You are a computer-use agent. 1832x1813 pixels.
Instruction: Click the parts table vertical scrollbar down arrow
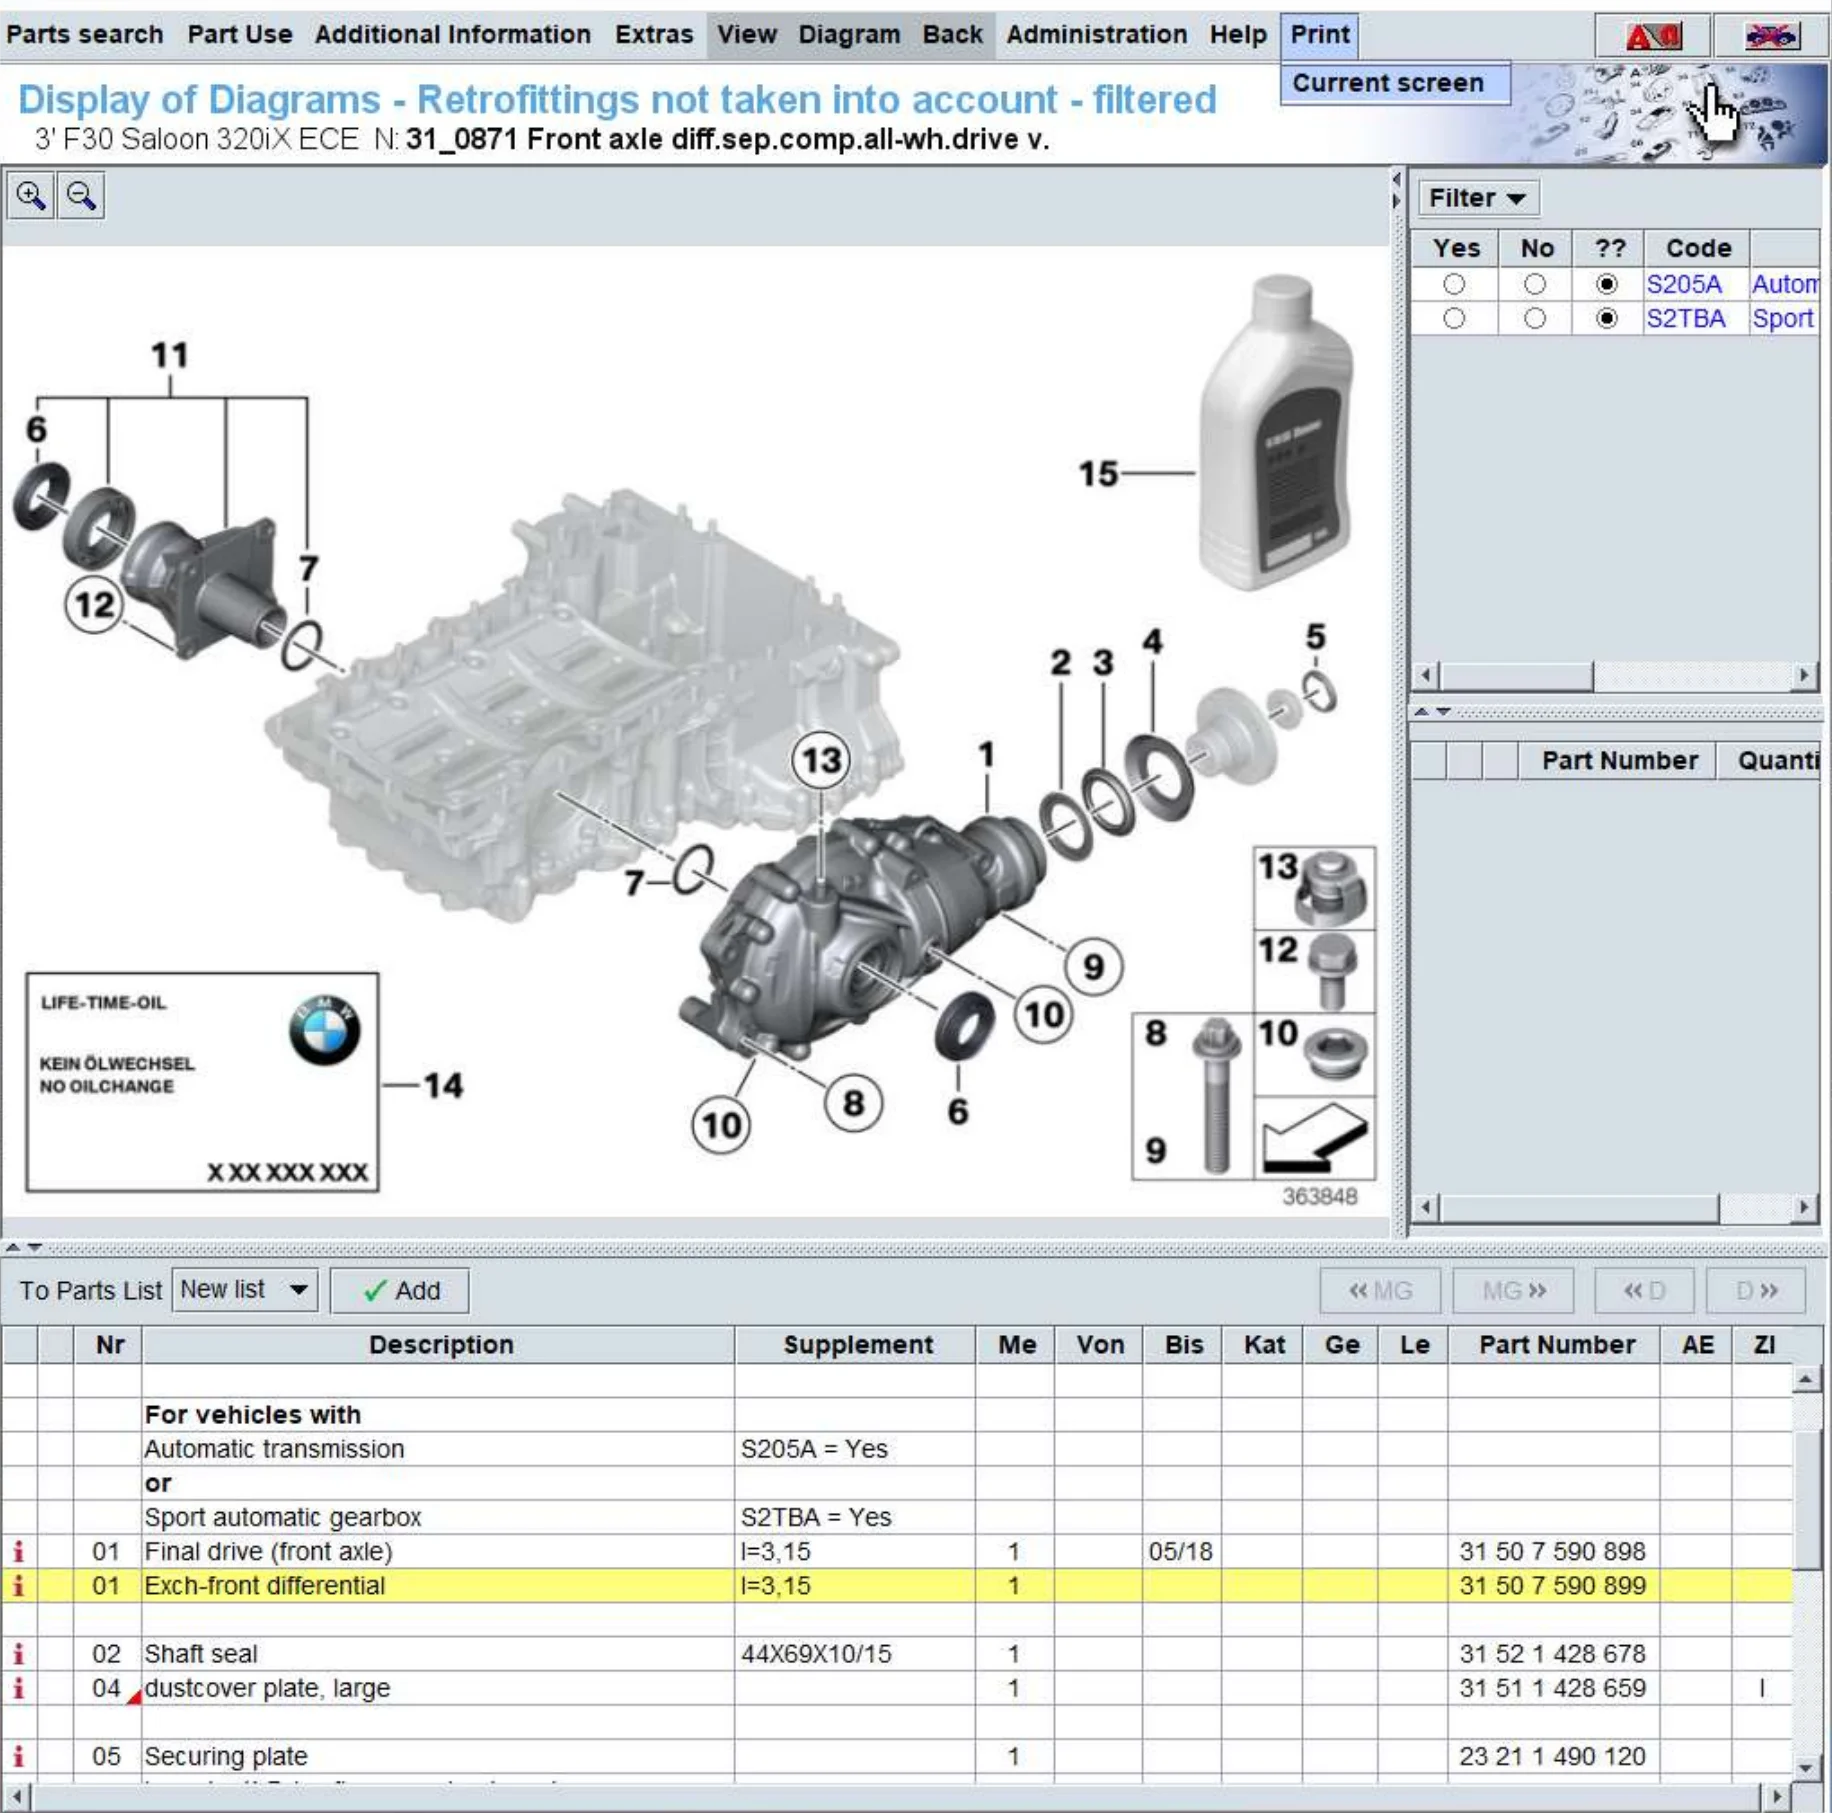(x=1805, y=1768)
